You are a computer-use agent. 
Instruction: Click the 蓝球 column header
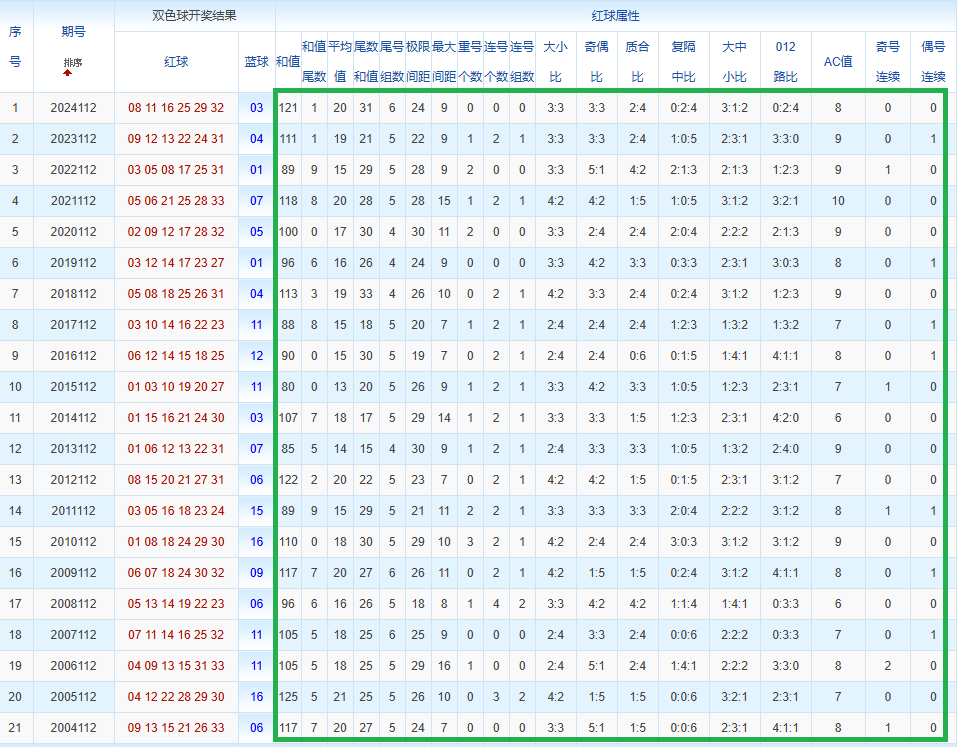coord(257,61)
